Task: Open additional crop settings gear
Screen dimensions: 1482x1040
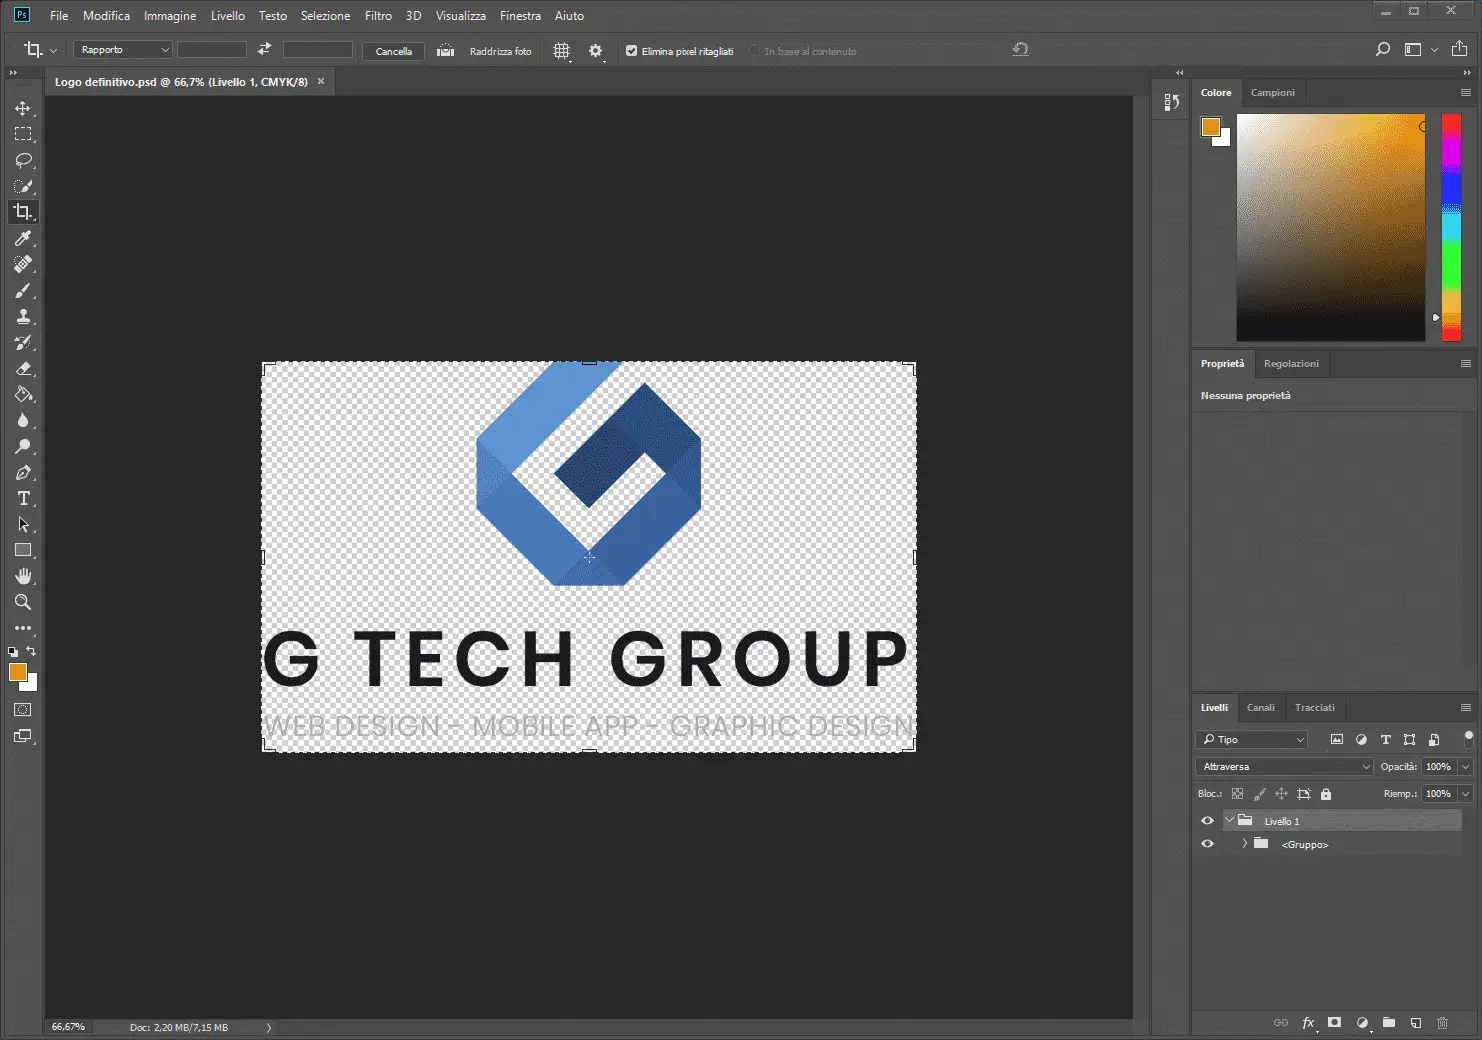Action: pyautogui.click(x=596, y=50)
